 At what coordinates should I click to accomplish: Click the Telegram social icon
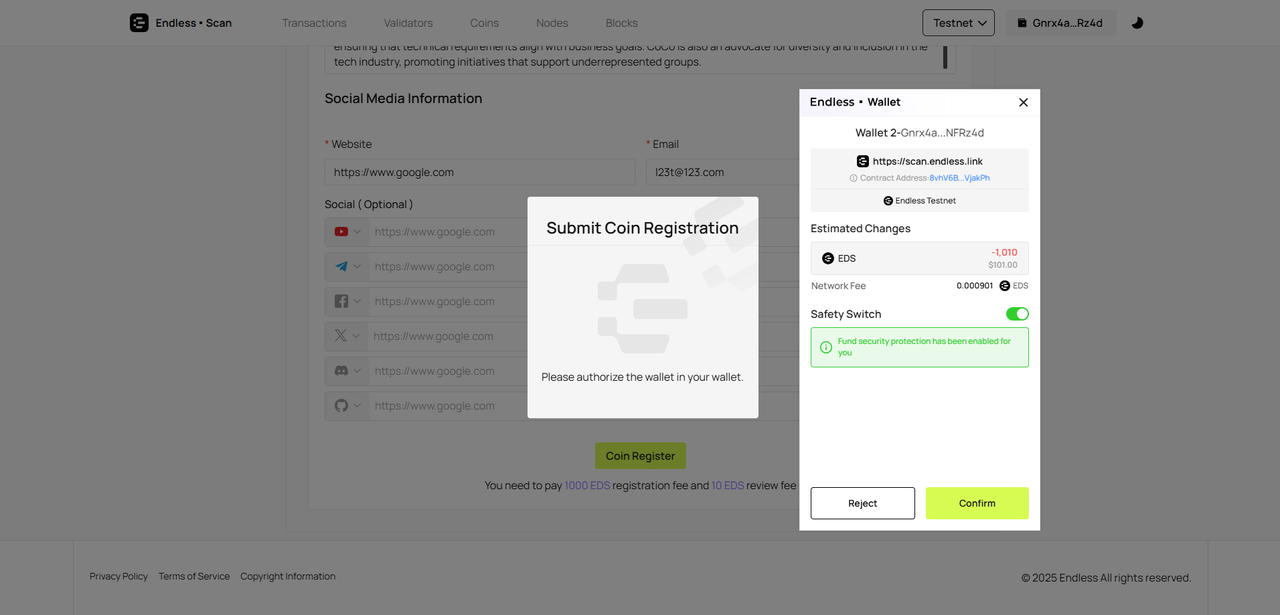pos(341,267)
